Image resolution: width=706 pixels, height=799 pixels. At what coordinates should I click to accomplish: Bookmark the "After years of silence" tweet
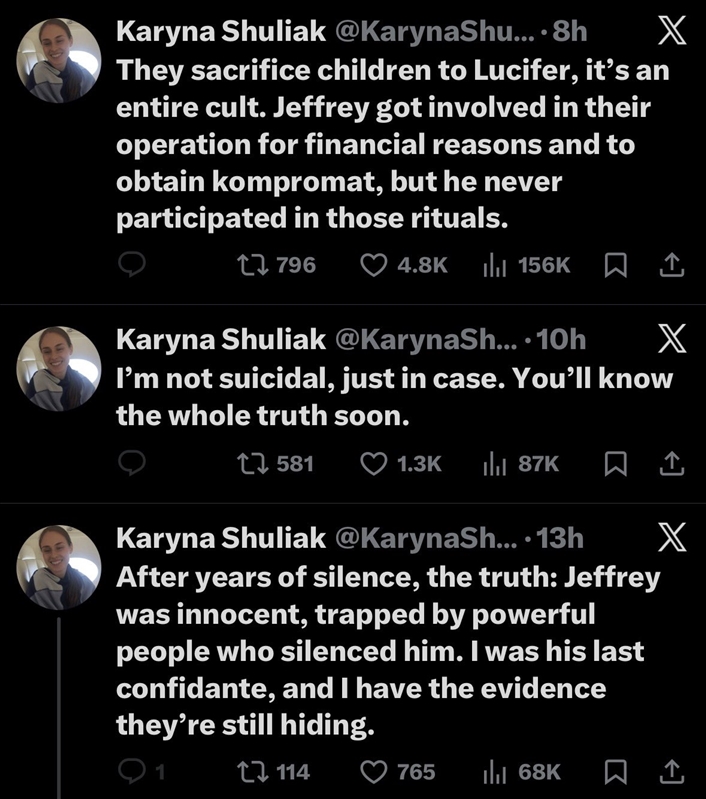(617, 771)
